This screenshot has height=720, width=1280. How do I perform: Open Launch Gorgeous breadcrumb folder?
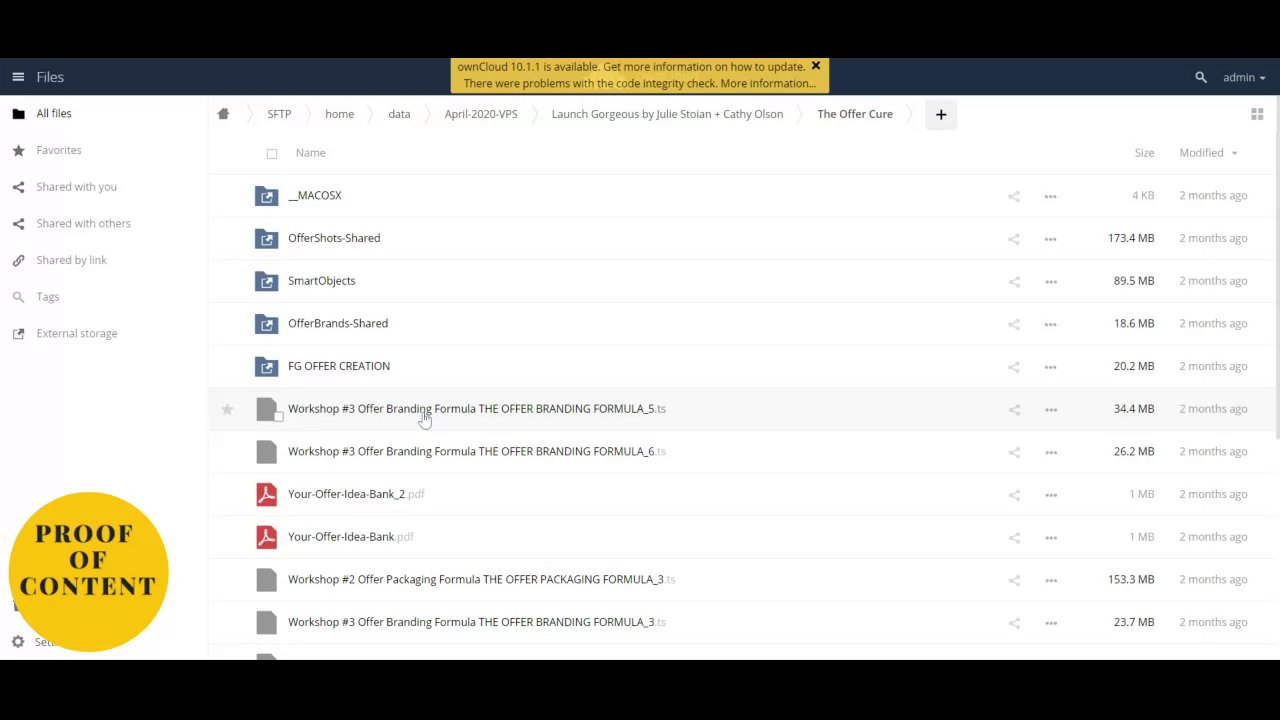[x=667, y=114]
